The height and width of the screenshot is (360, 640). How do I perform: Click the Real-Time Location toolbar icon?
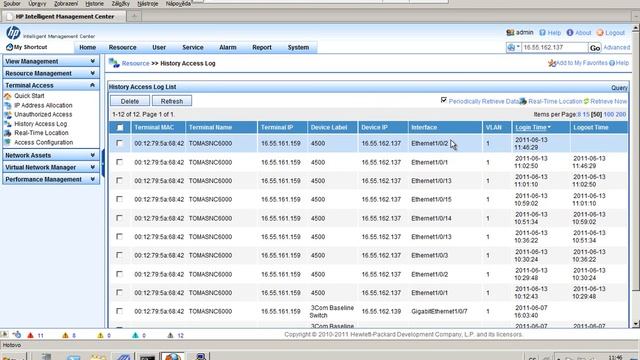point(523,101)
